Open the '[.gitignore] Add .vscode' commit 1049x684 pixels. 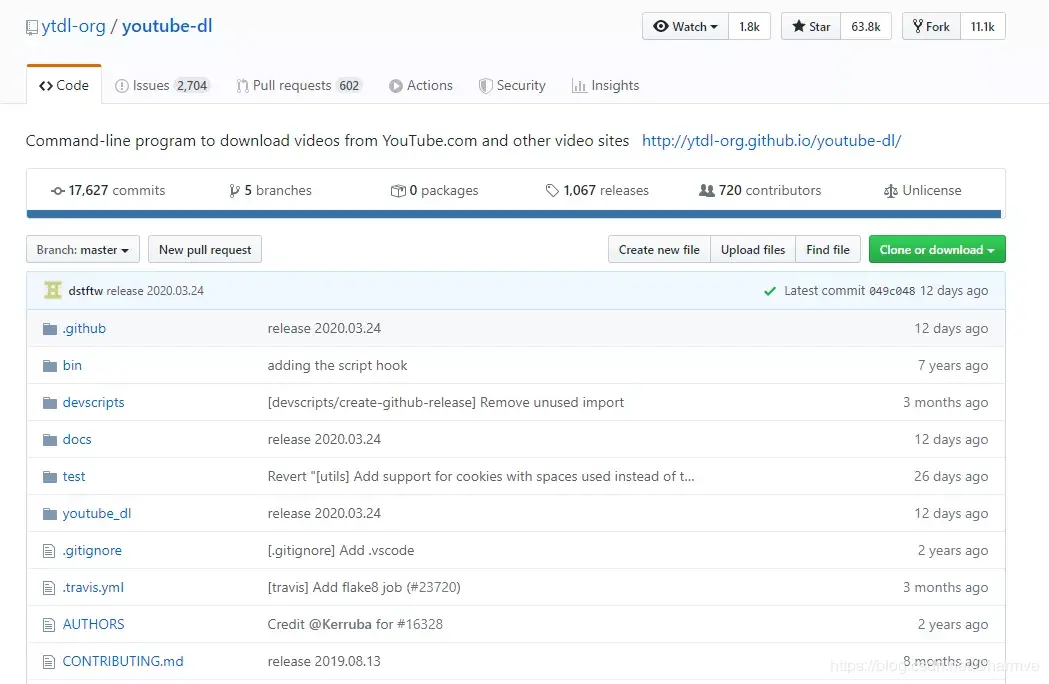341,550
